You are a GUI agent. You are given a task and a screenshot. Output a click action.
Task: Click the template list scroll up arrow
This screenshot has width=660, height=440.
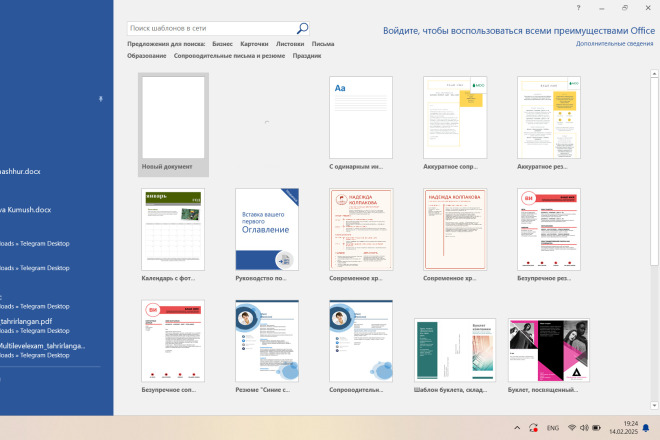[654, 74]
